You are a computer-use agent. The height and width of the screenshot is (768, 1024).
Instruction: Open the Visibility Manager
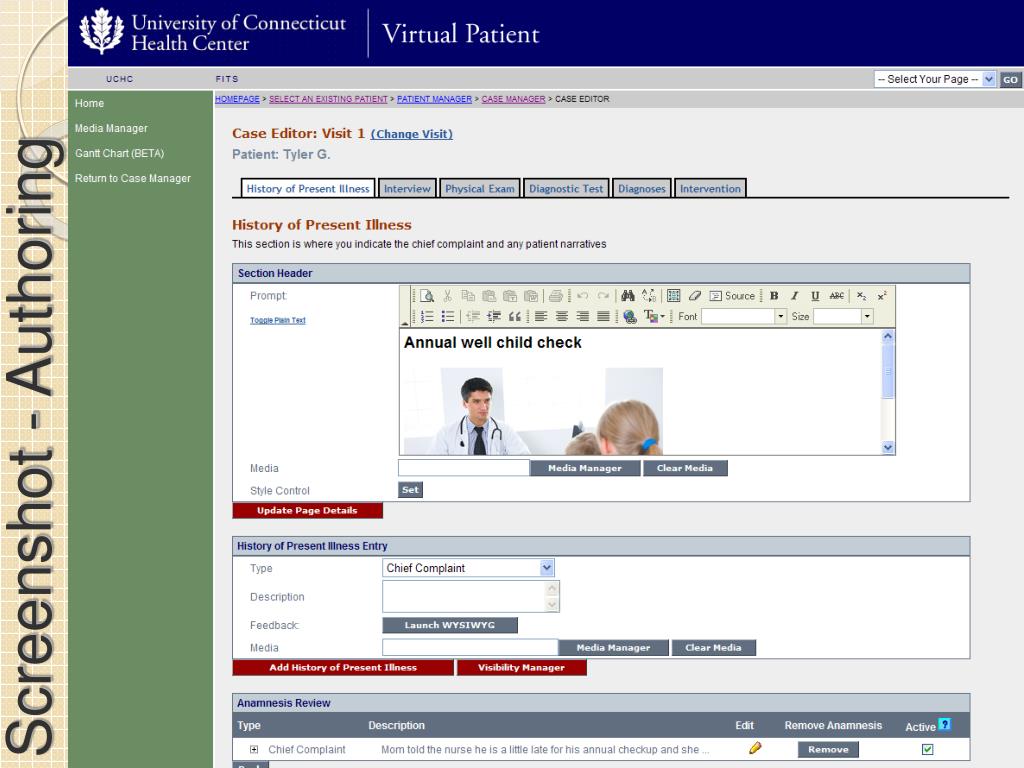[521, 667]
